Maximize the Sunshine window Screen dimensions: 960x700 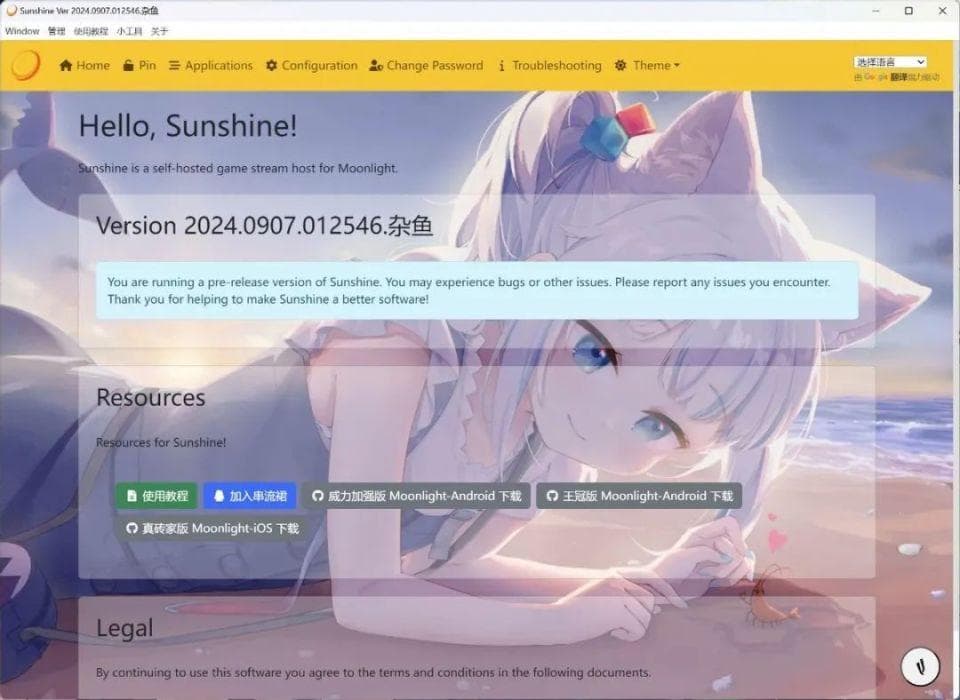click(x=909, y=10)
